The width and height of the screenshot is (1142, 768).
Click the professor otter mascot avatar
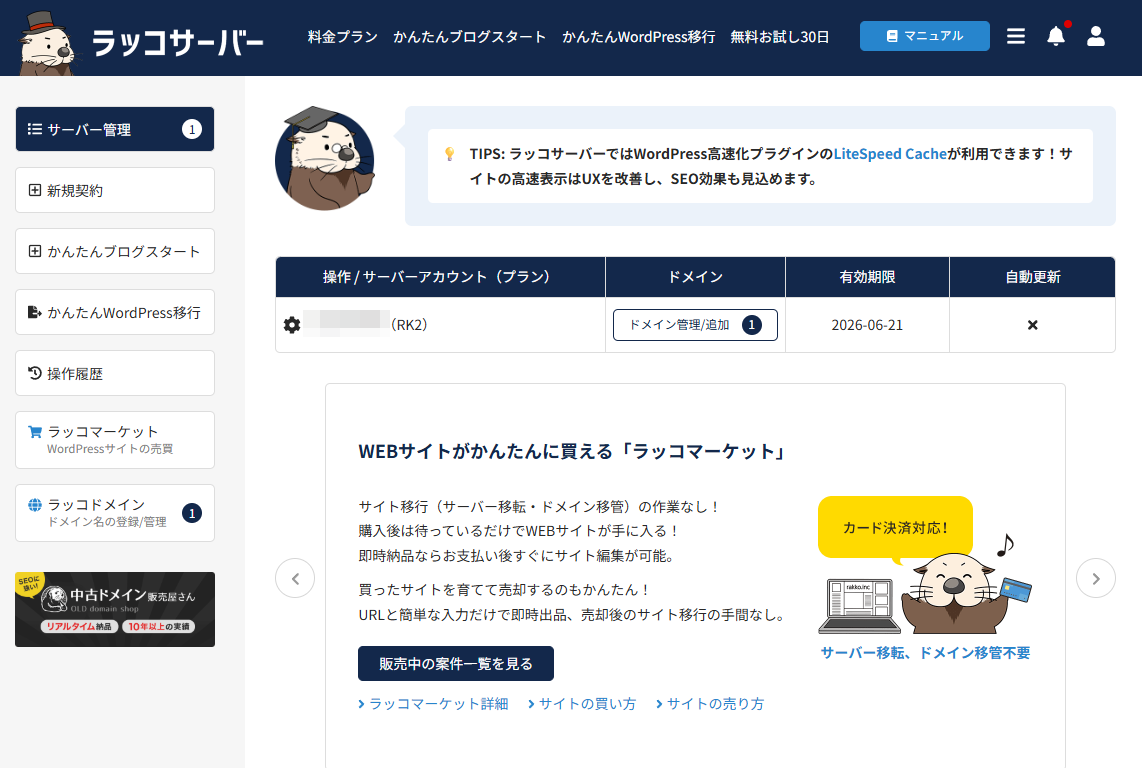(x=325, y=160)
